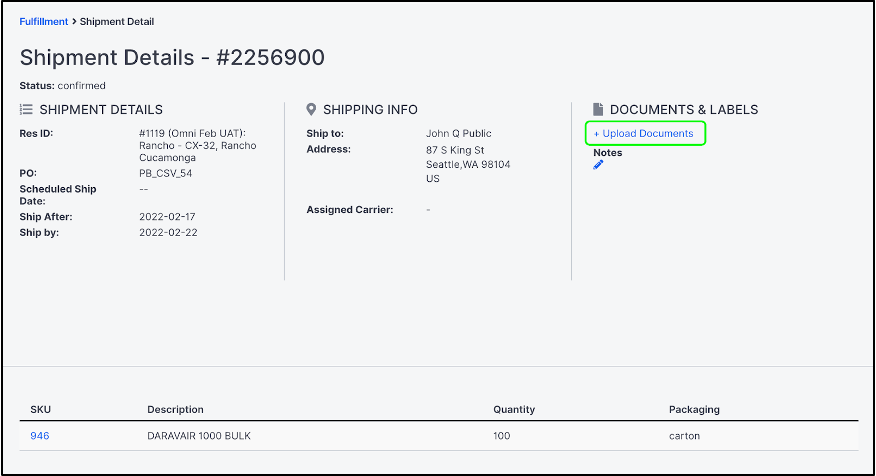Click the Quantity column header

[514, 410]
